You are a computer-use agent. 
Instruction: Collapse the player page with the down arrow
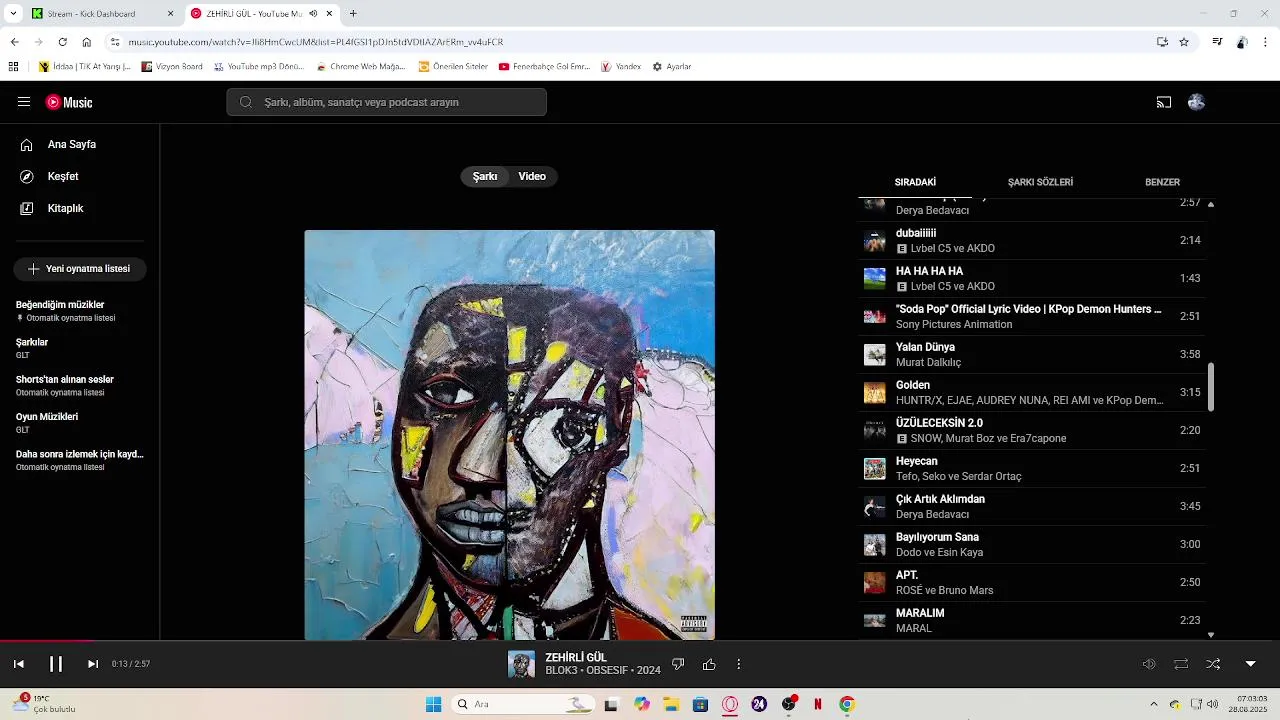[1250, 664]
